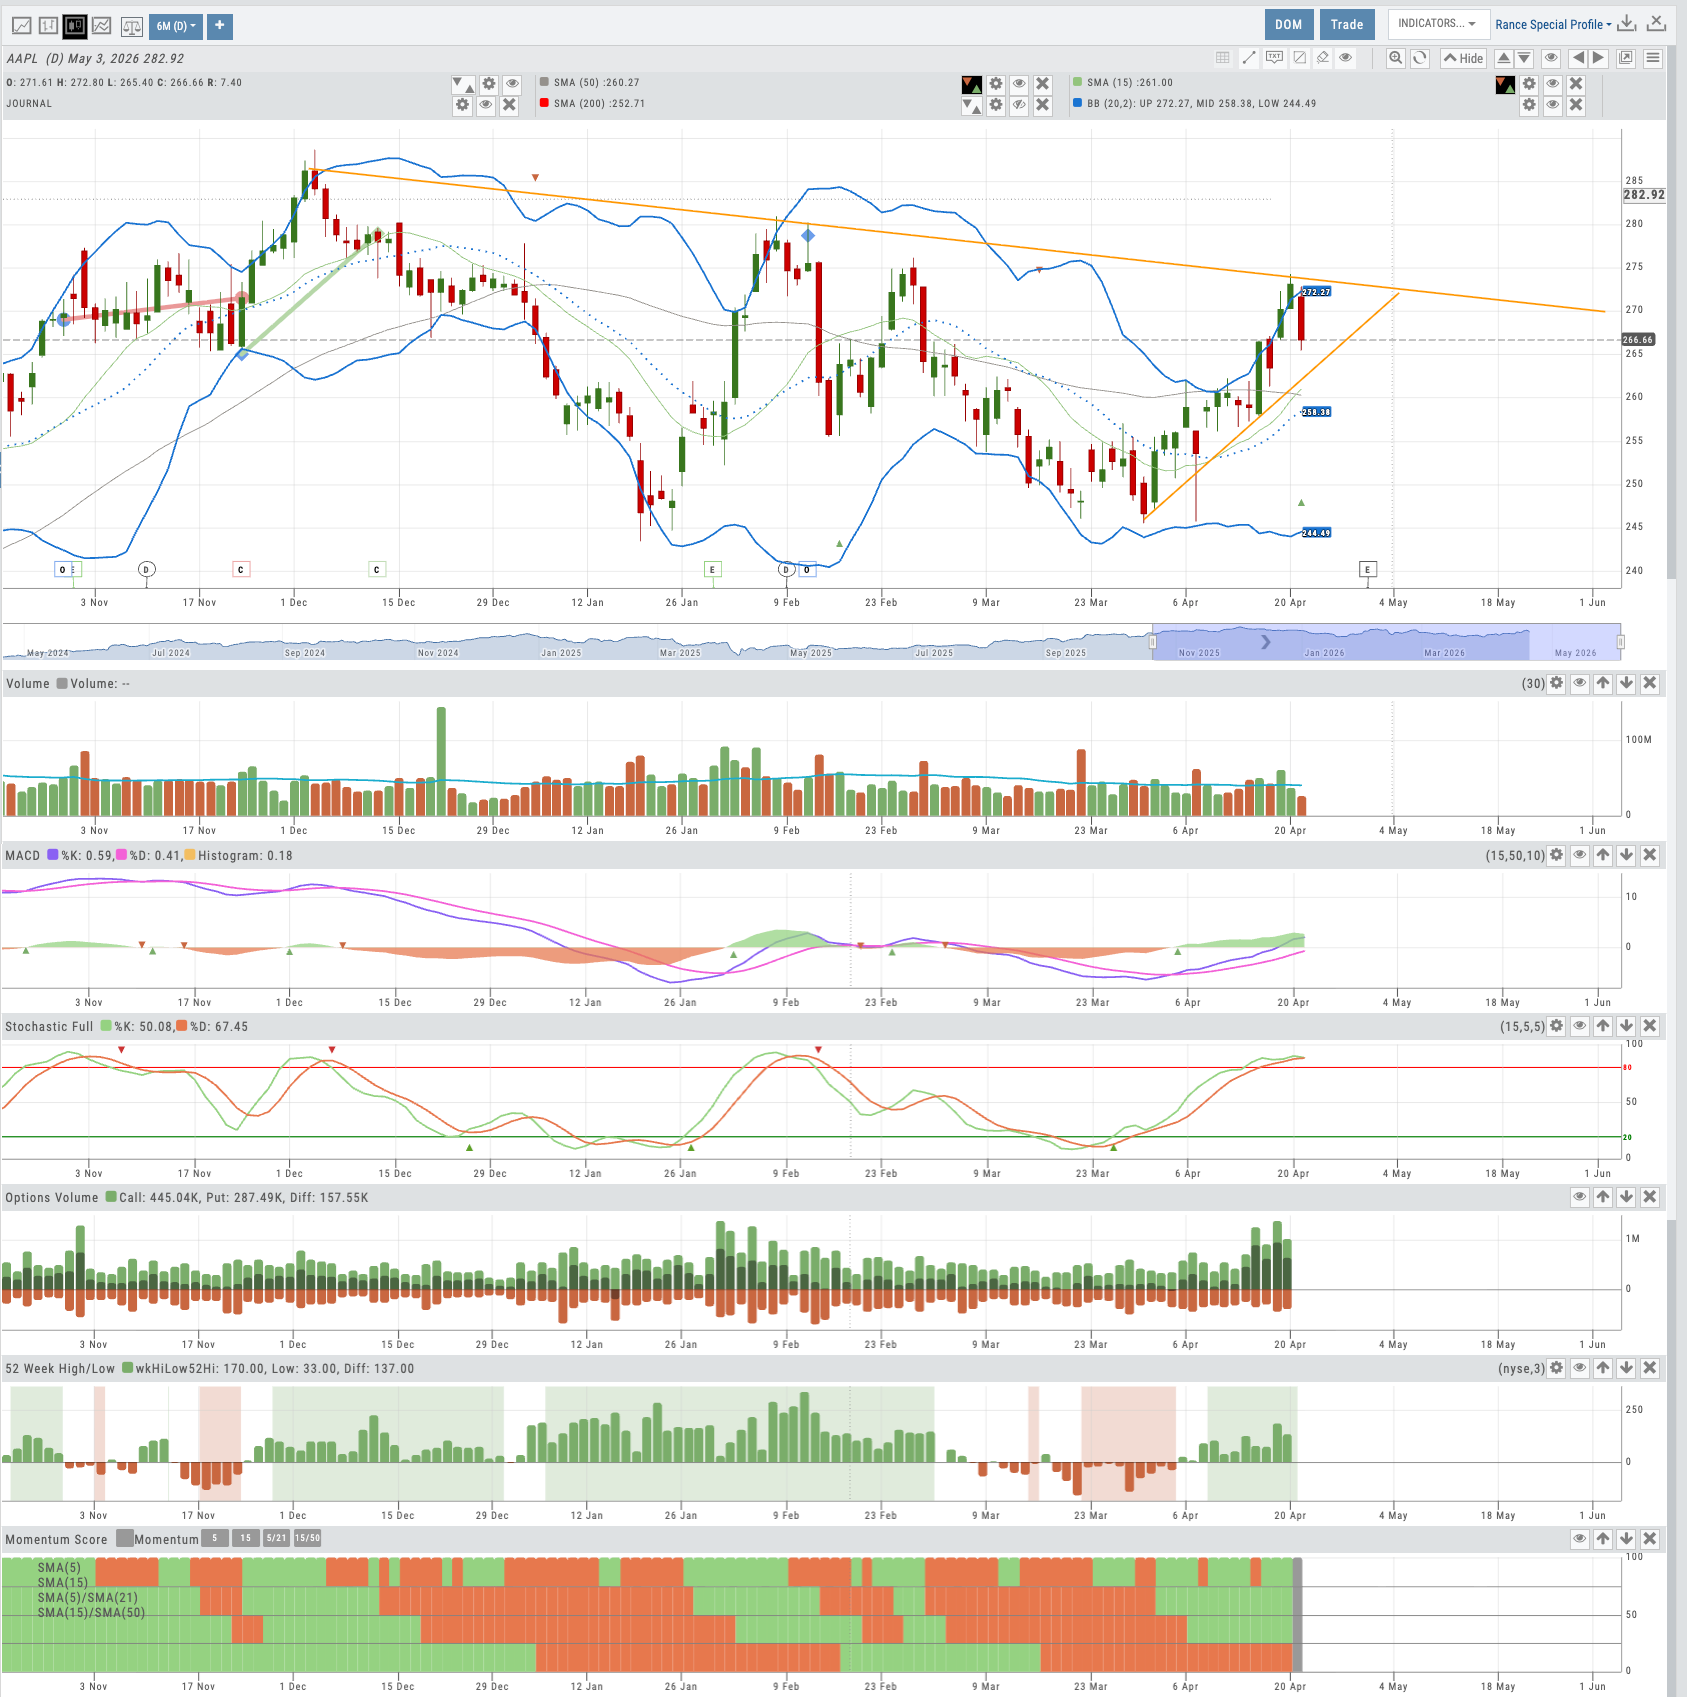Click the magnifier zoom-in icon
Screen dimensions: 1687x1697
click(x=1395, y=58)
